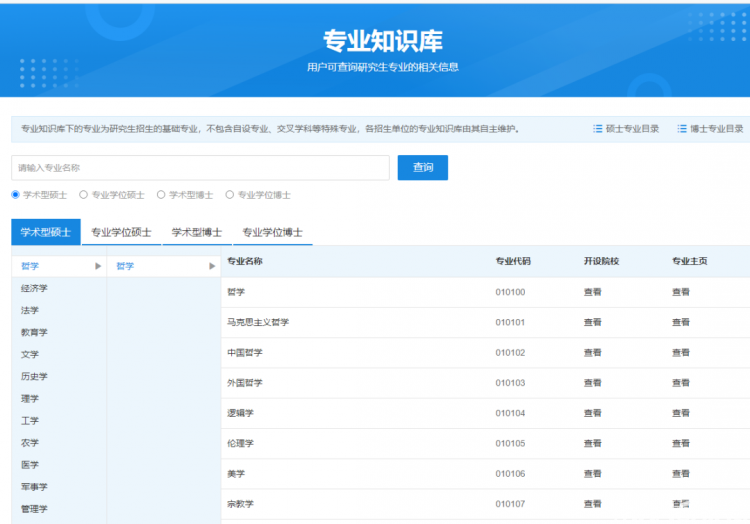Select the 理学 category

click(x=30, y=399)
